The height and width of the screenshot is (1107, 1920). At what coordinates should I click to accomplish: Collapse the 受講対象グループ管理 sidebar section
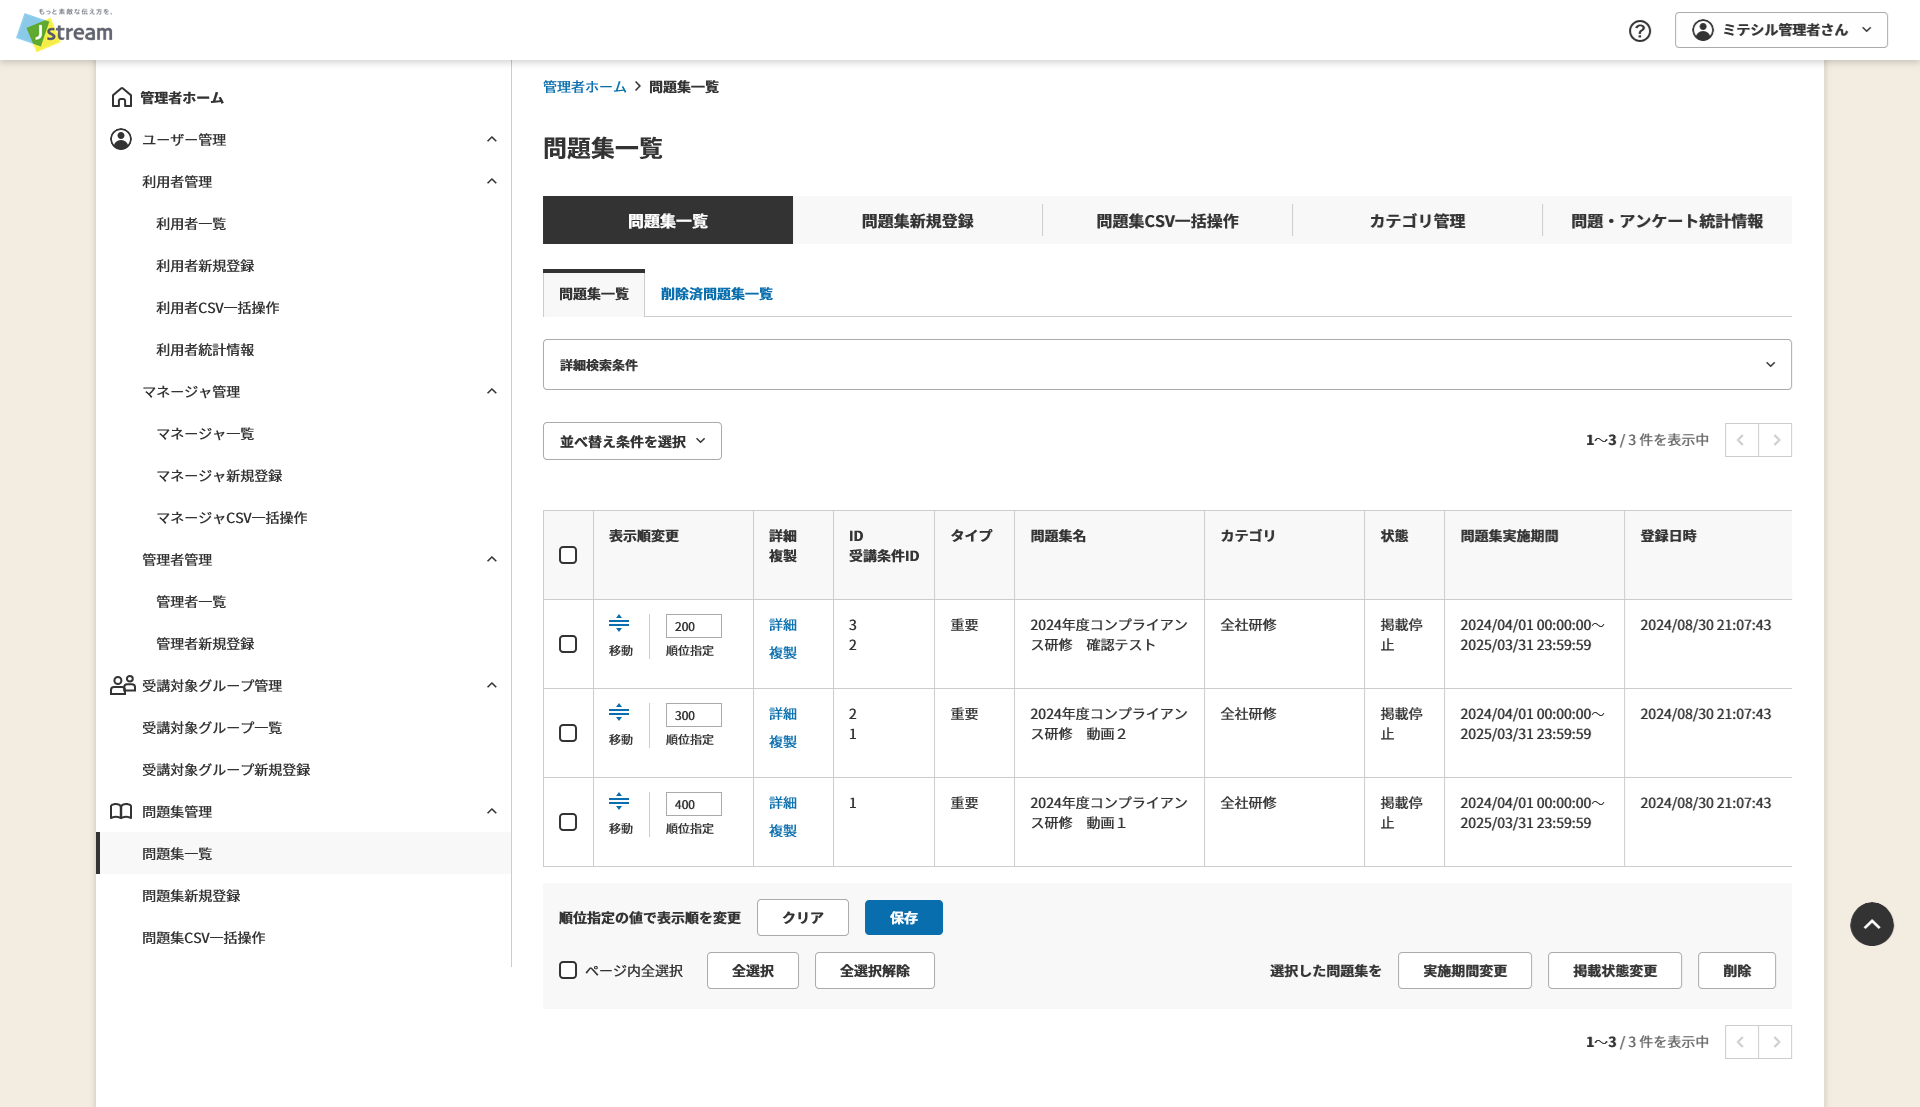coord(491,685)
